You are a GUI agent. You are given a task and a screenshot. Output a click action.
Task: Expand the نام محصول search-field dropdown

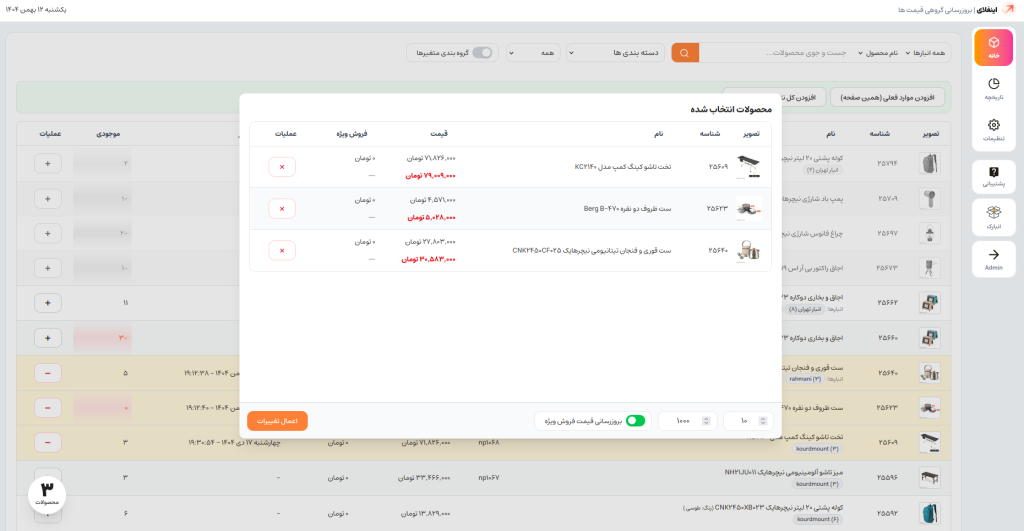click(877, 53)
